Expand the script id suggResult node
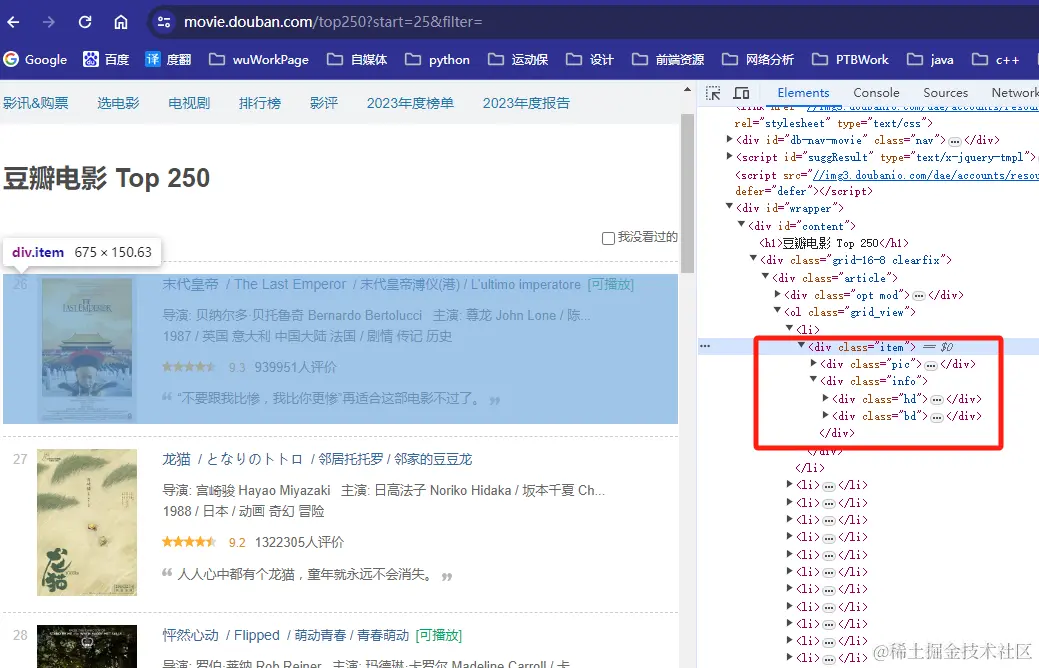 click(729, 157)
